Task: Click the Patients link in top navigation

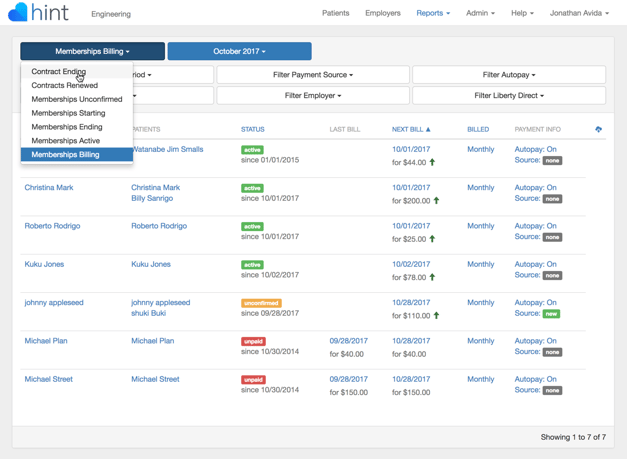Action: pyautogui.click(x=335, y=13)
